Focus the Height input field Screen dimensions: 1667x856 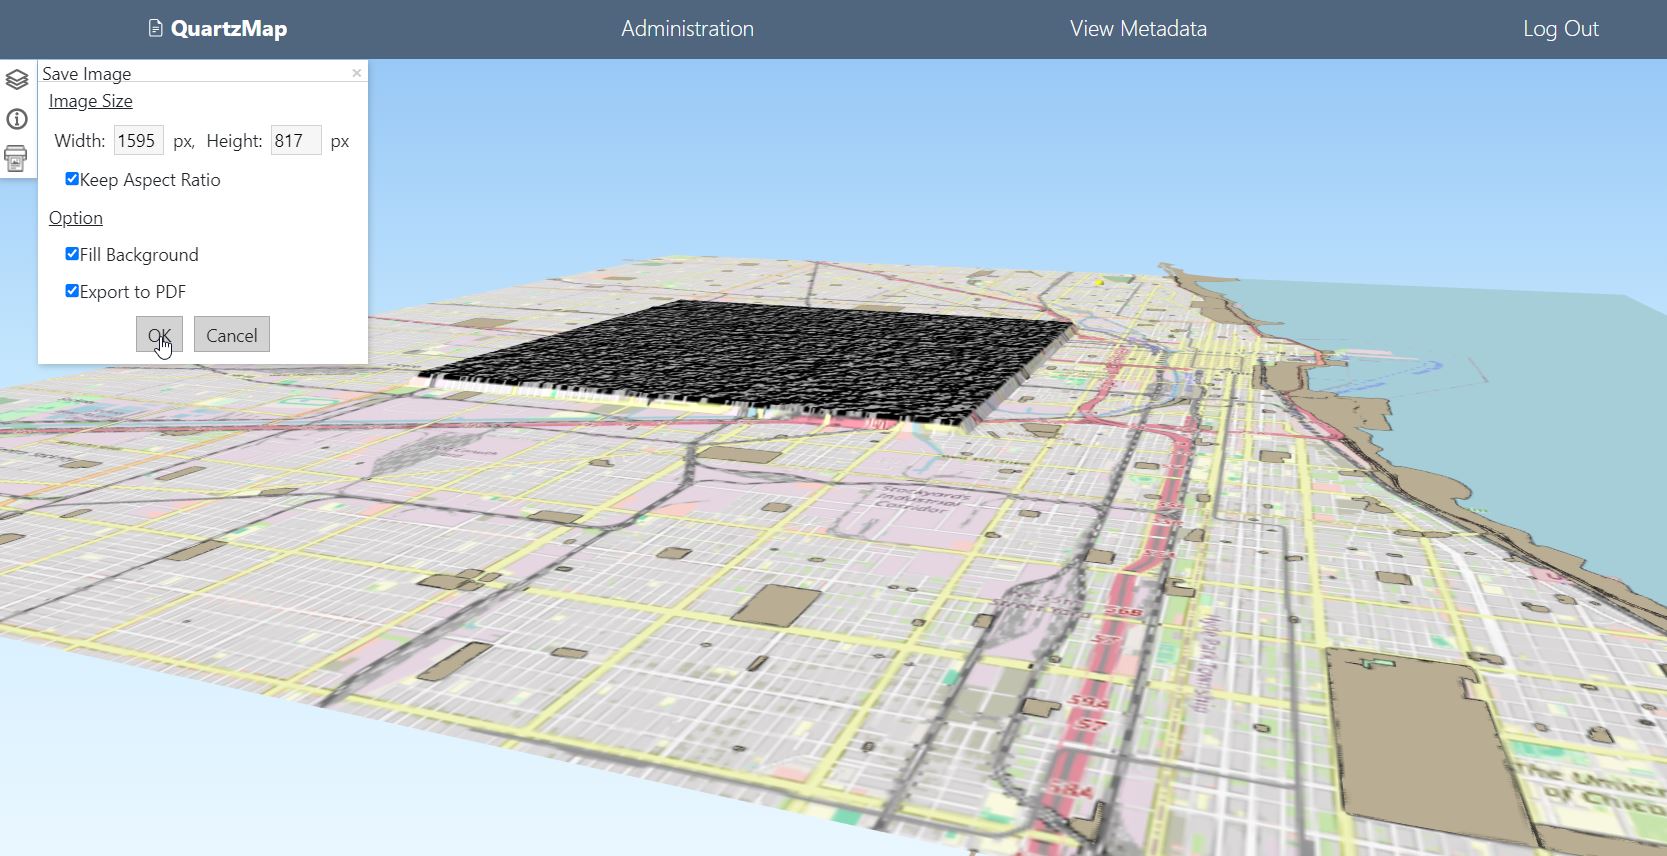pos(295,141)
